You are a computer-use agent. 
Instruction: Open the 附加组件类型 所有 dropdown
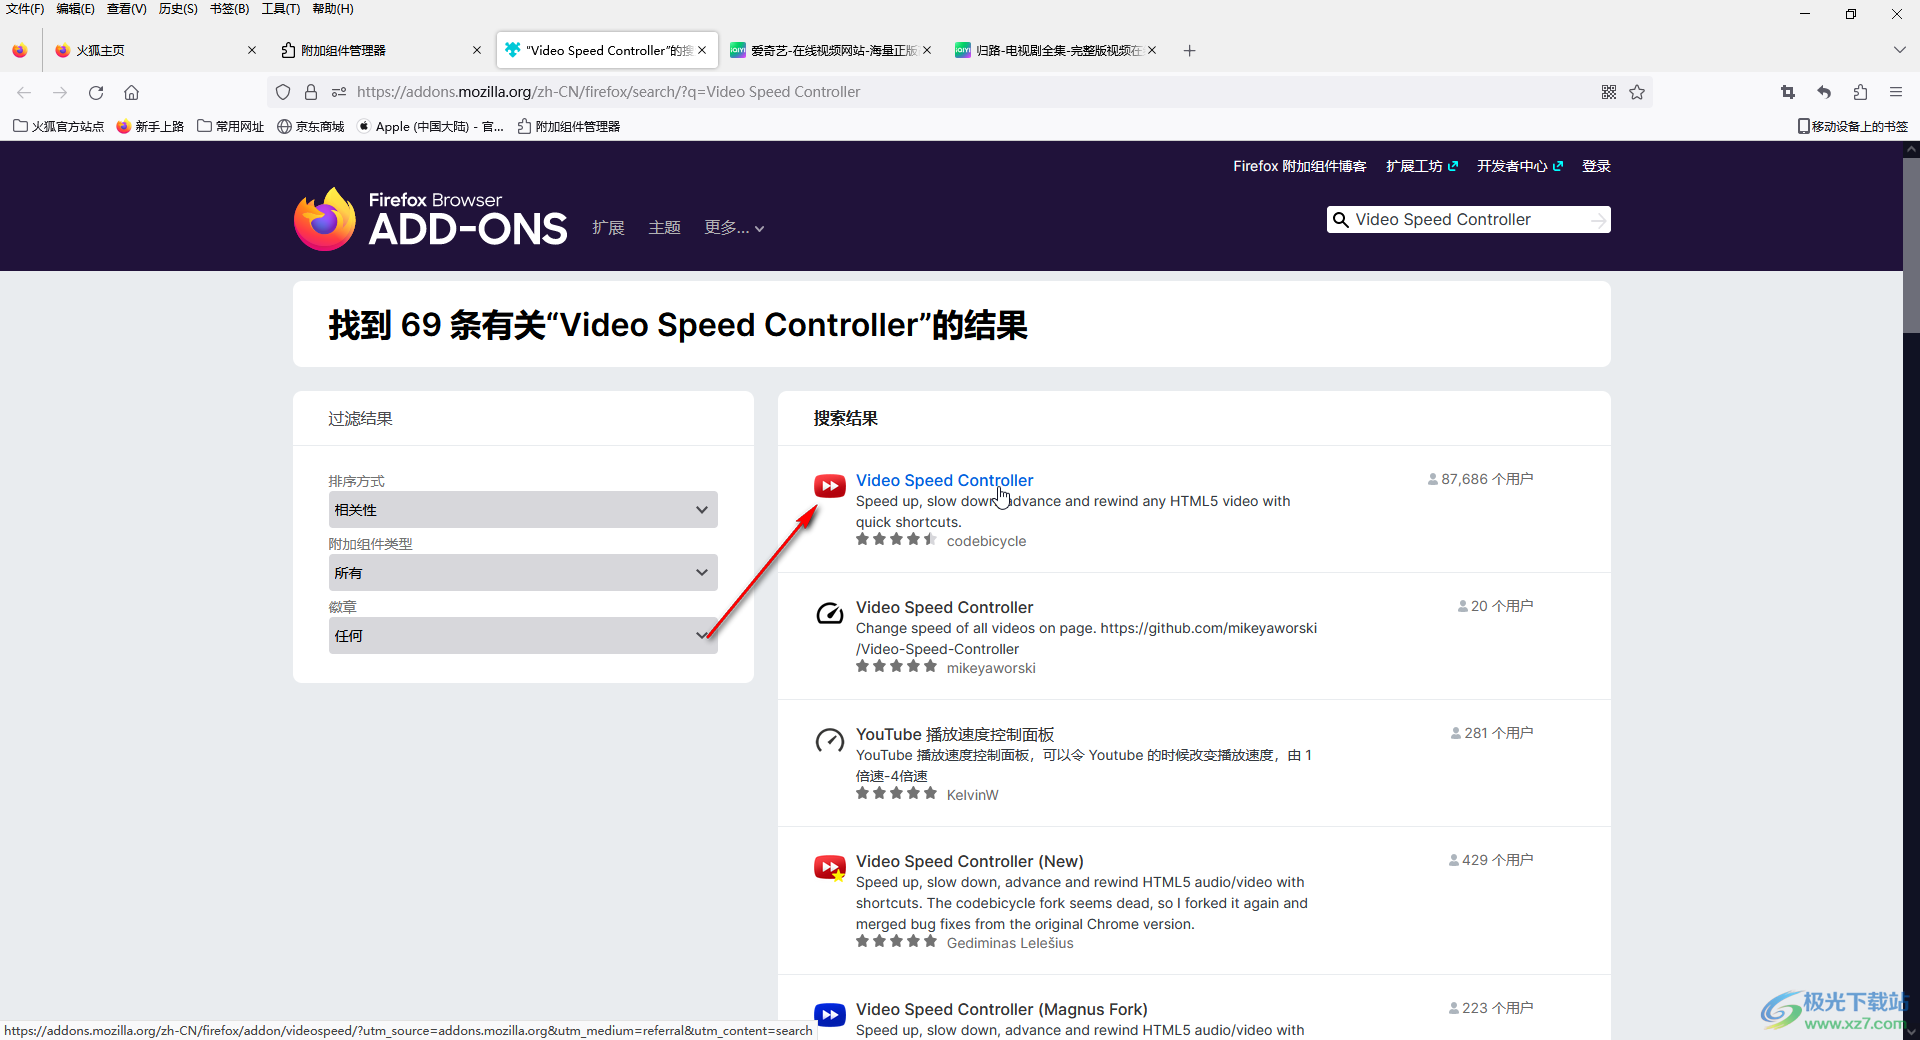click(523, 573)
